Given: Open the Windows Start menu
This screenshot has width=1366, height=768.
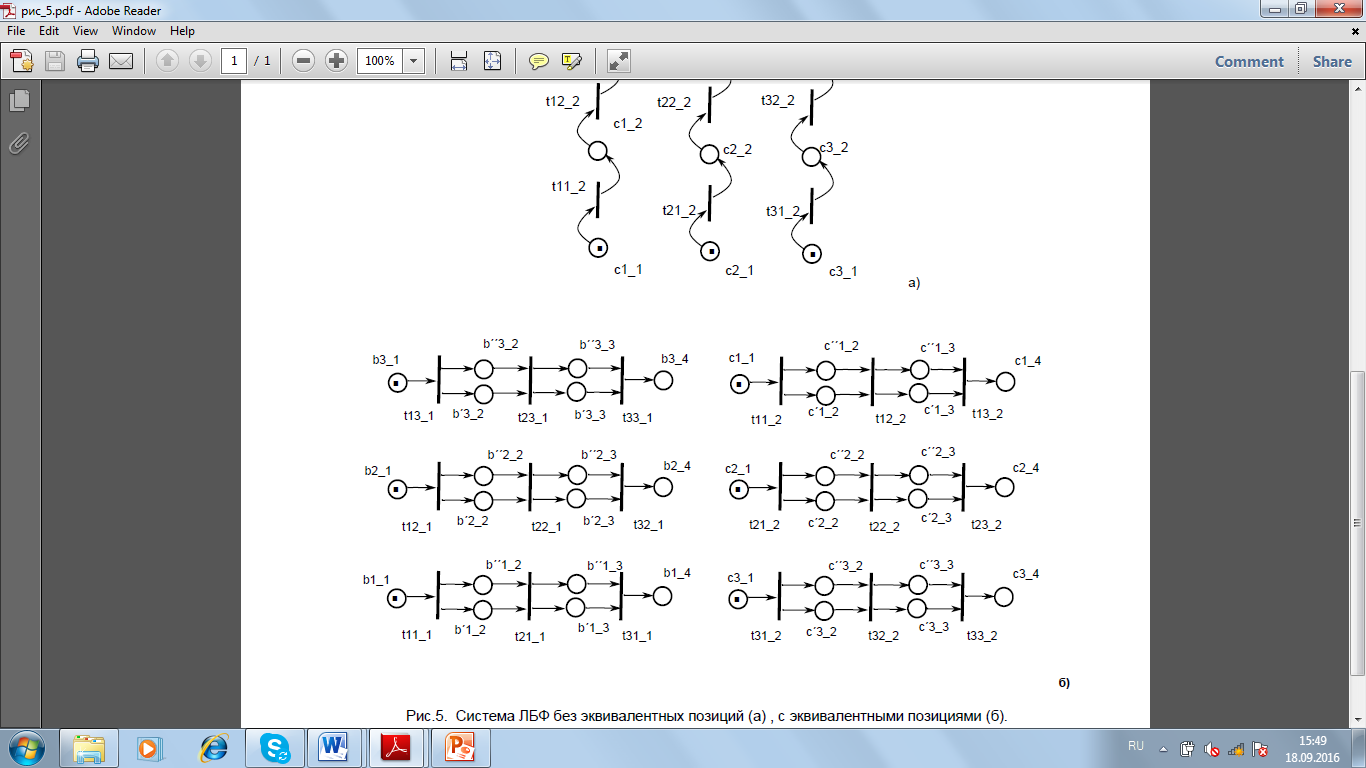Looking at the screenshot, I should [24, 748].
